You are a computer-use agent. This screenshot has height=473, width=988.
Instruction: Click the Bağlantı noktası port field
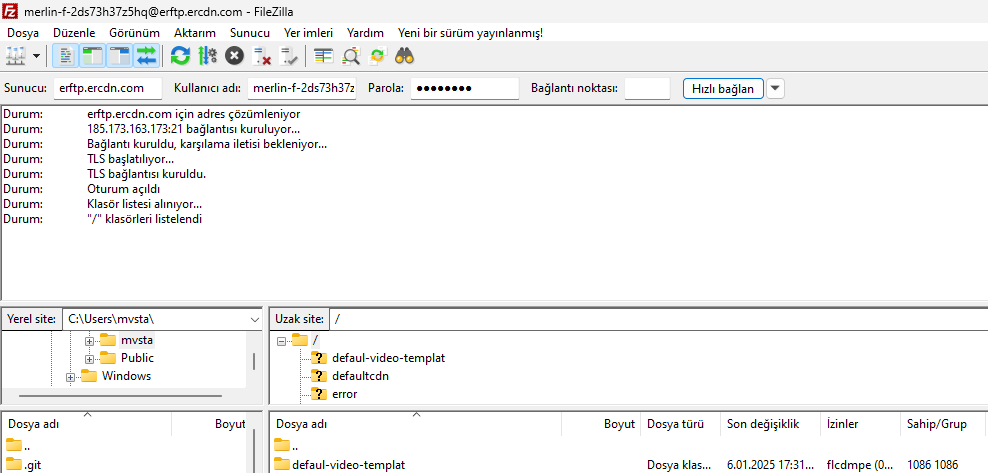[x=647, y=89]
